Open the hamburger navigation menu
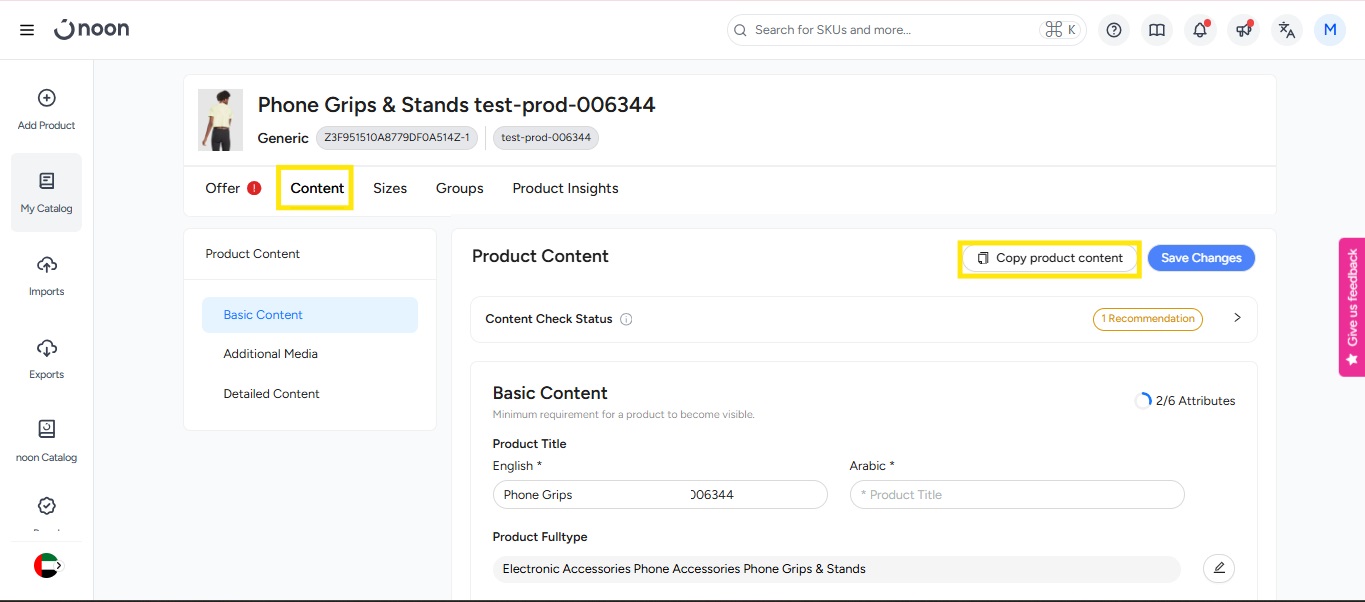The height and width of the screenshot is (602, 1365). point(27,30)
